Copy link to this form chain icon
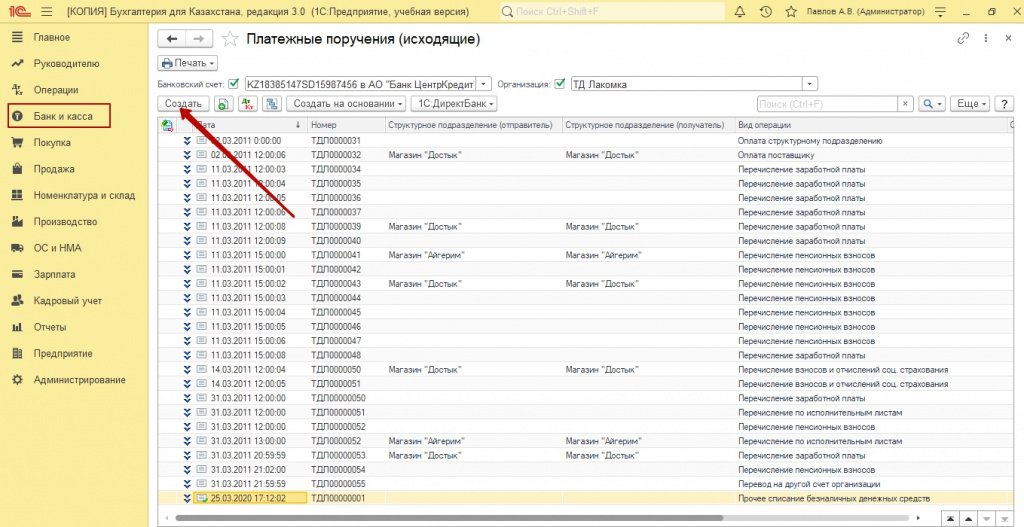 pos(963,39)
